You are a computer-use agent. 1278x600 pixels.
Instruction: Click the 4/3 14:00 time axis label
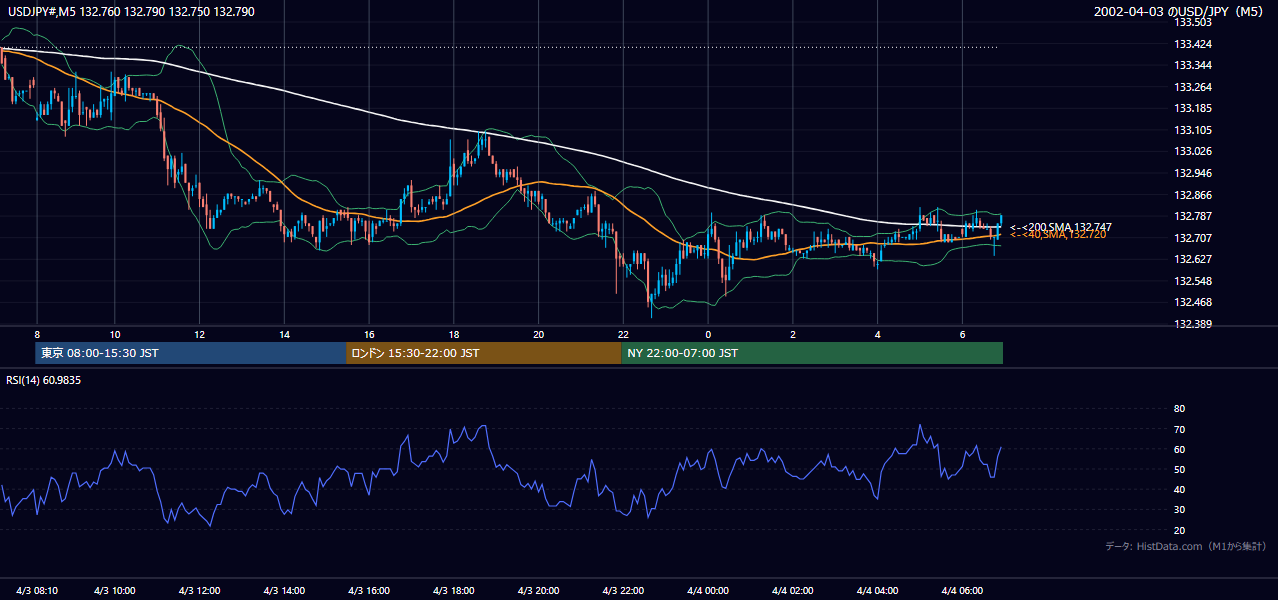(284, 590)
